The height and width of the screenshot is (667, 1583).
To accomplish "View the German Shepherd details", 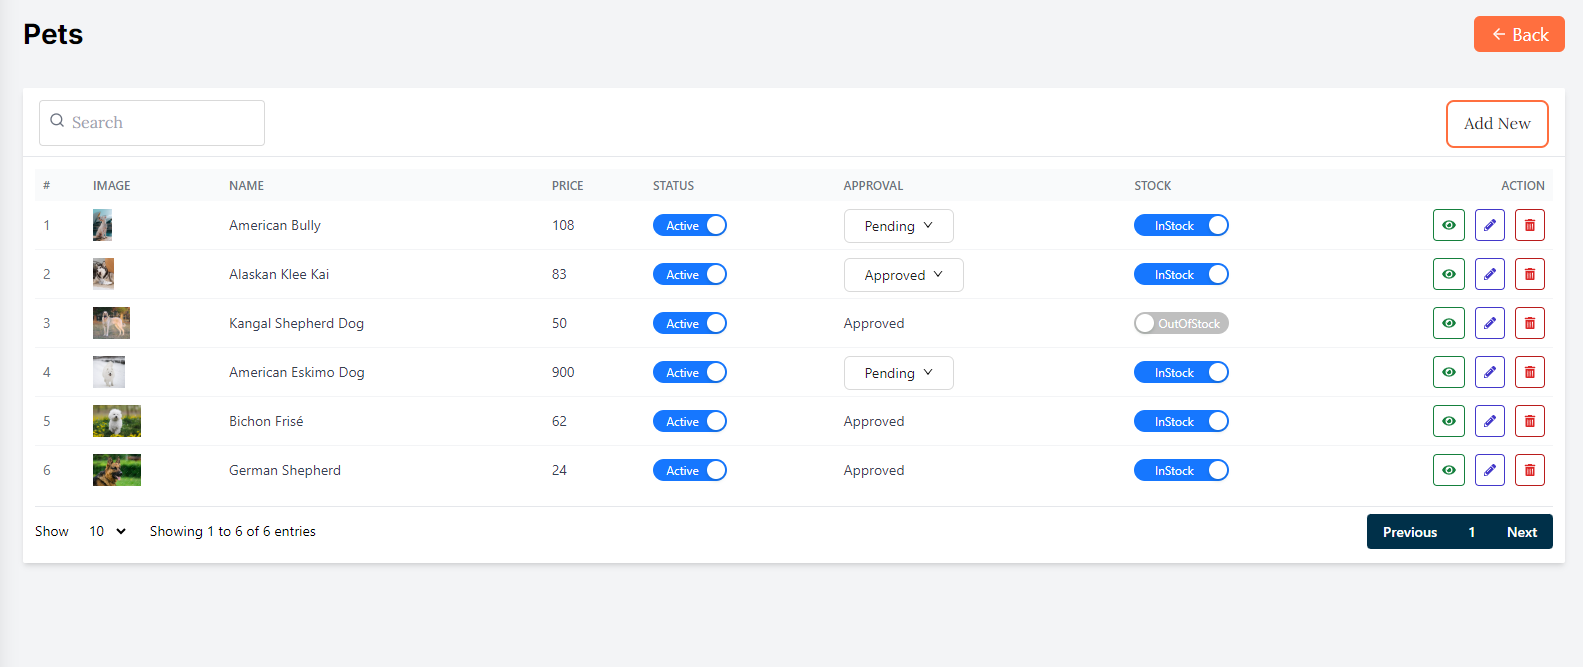I will click(x=1448, y=470).
